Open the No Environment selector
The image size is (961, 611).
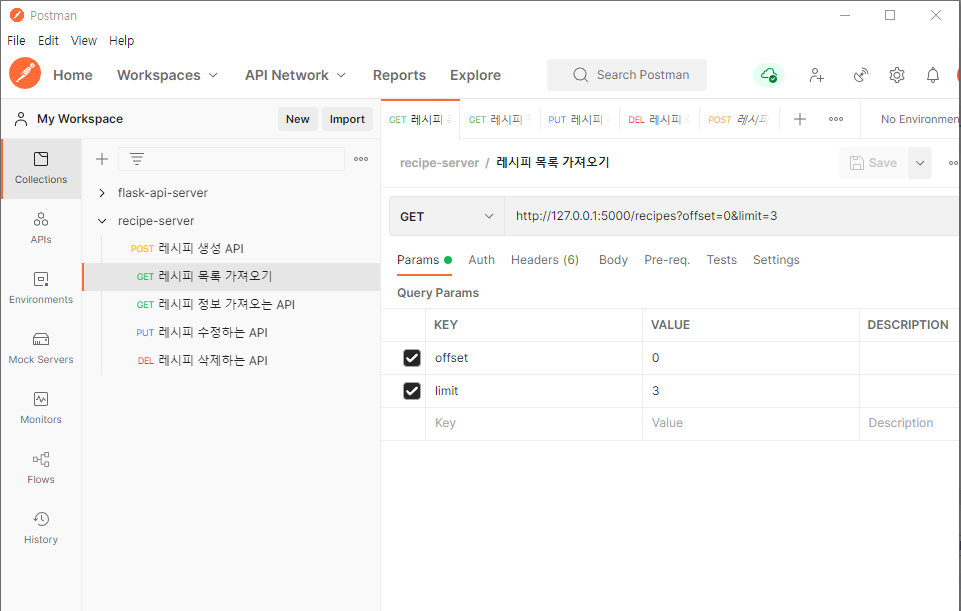pos(919,120)
